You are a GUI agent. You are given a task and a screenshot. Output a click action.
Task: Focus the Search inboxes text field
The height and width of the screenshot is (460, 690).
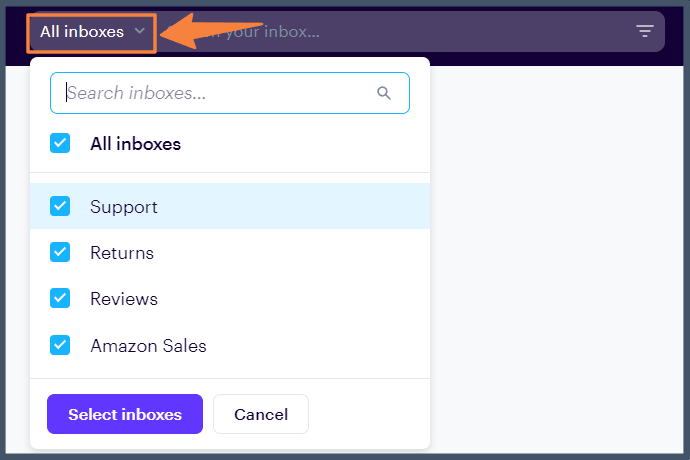coord(215,93)
